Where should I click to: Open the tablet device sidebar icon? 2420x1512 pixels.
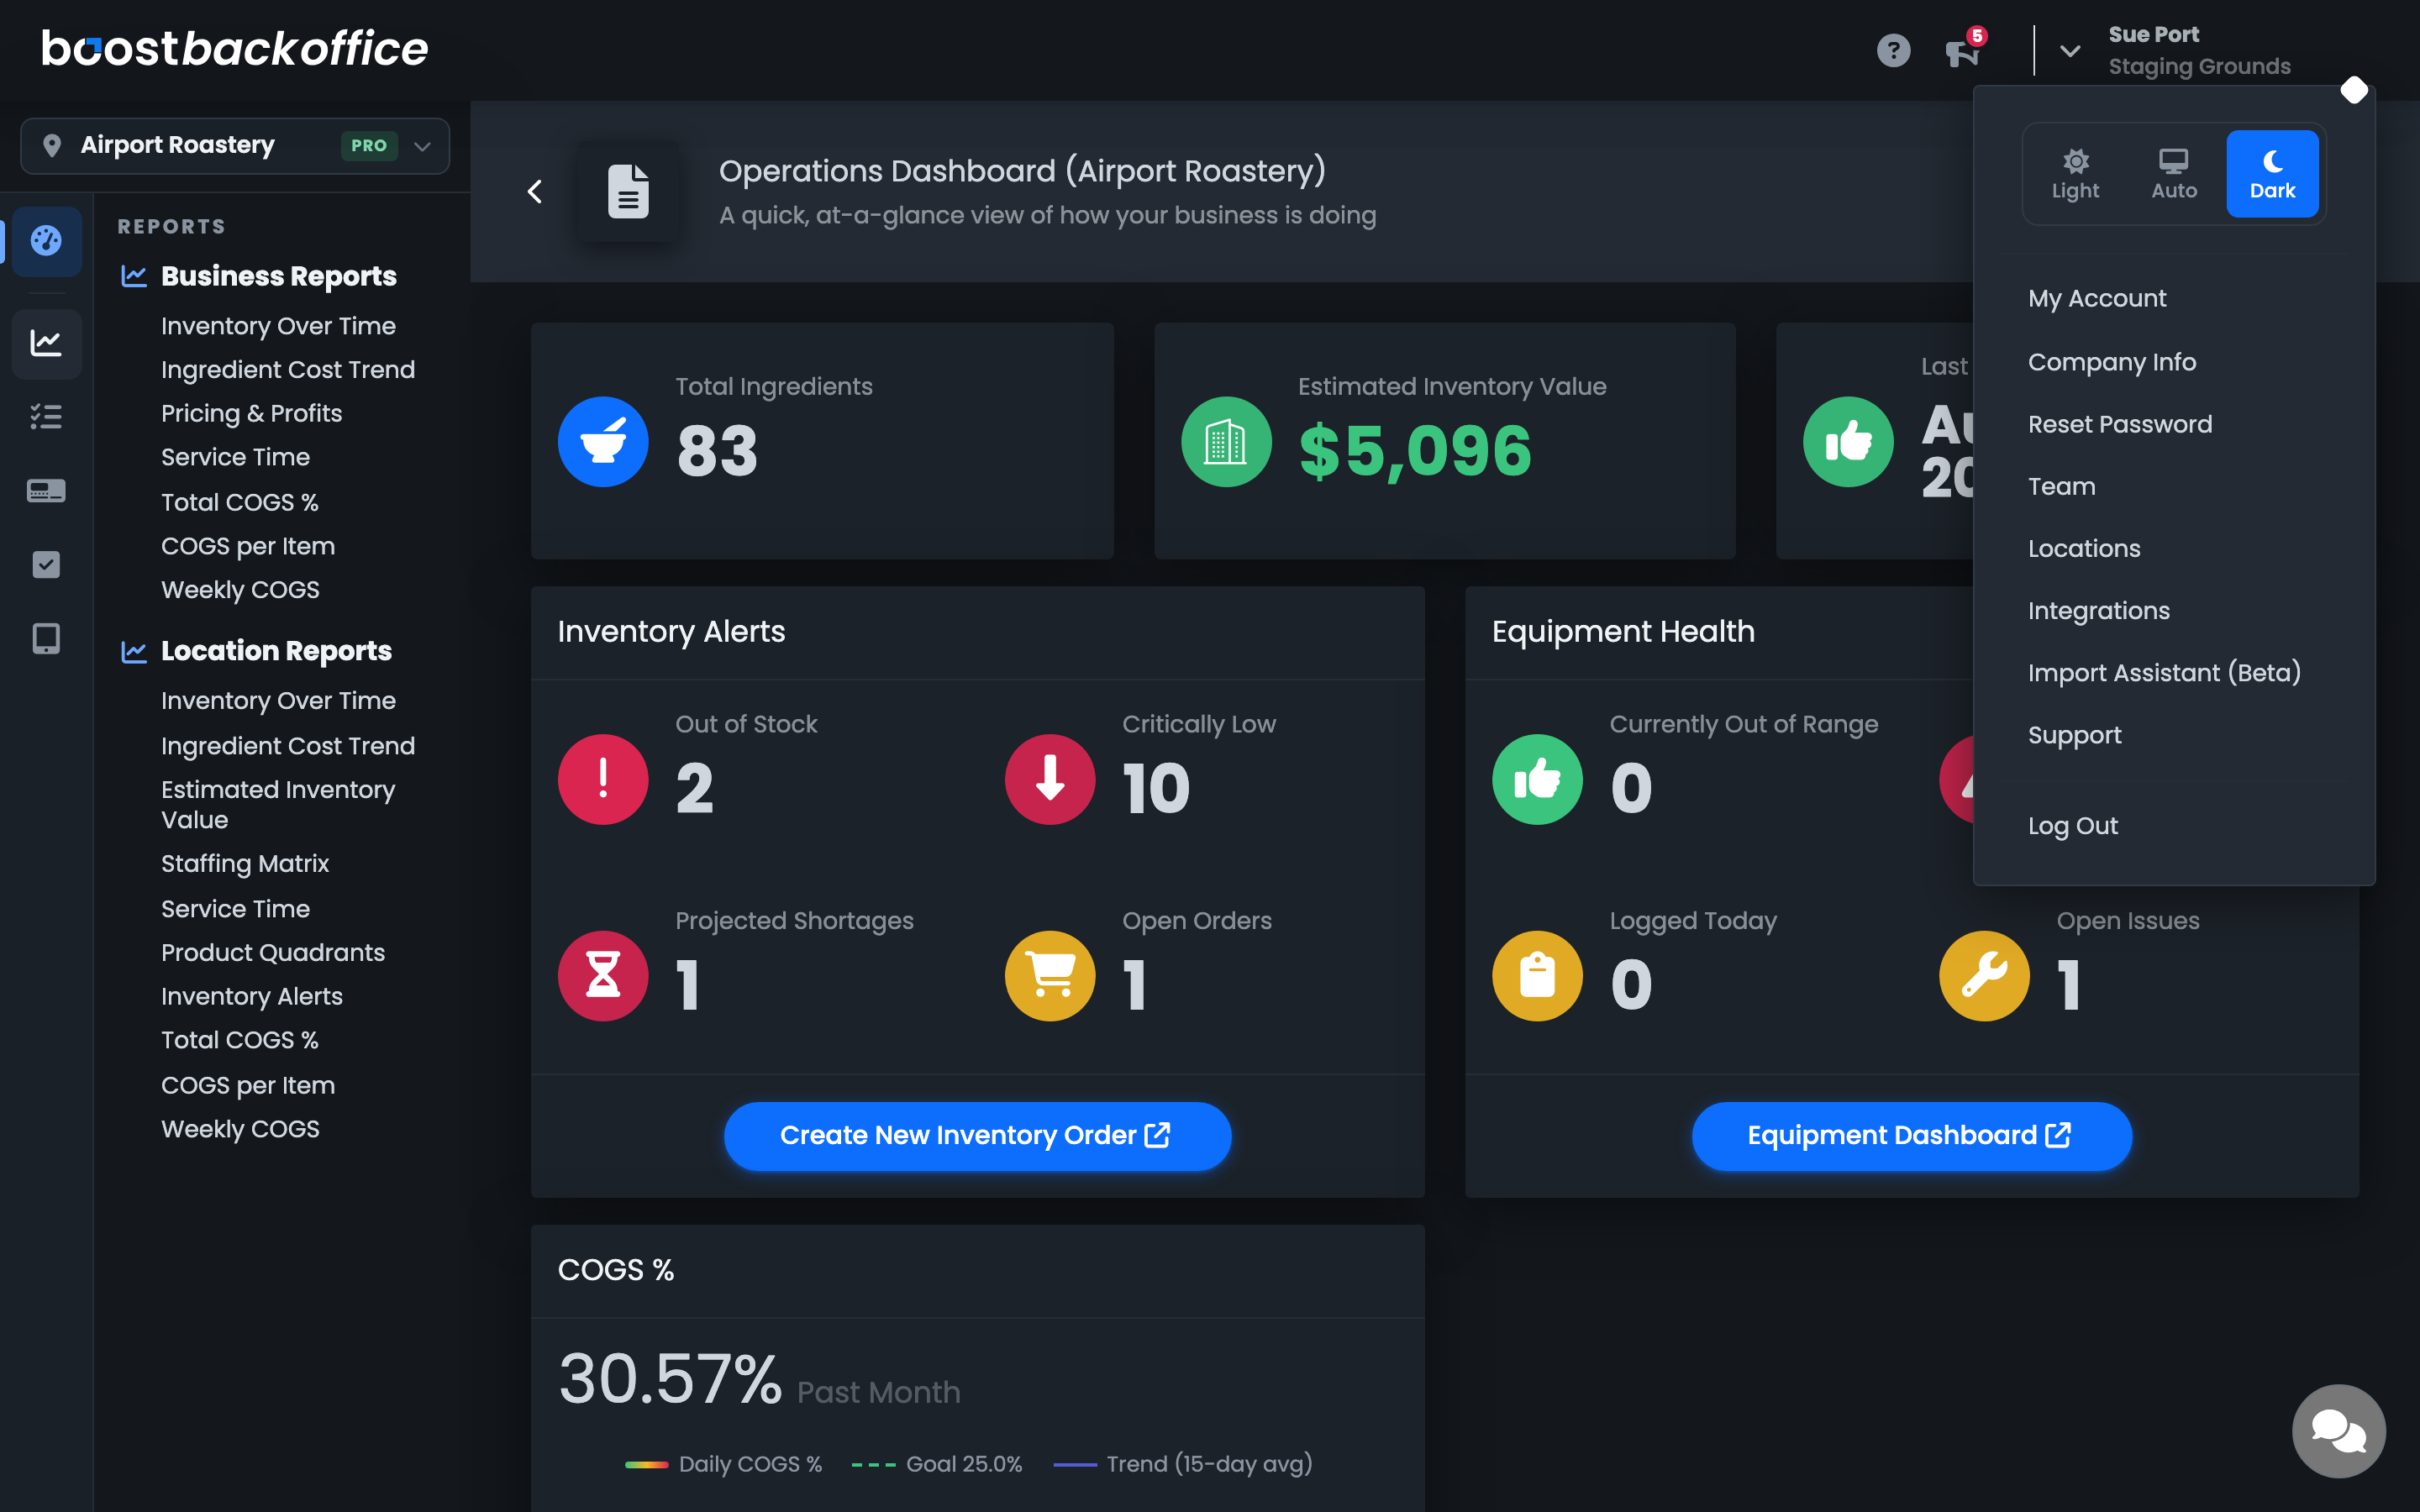(x=46, y=638)
